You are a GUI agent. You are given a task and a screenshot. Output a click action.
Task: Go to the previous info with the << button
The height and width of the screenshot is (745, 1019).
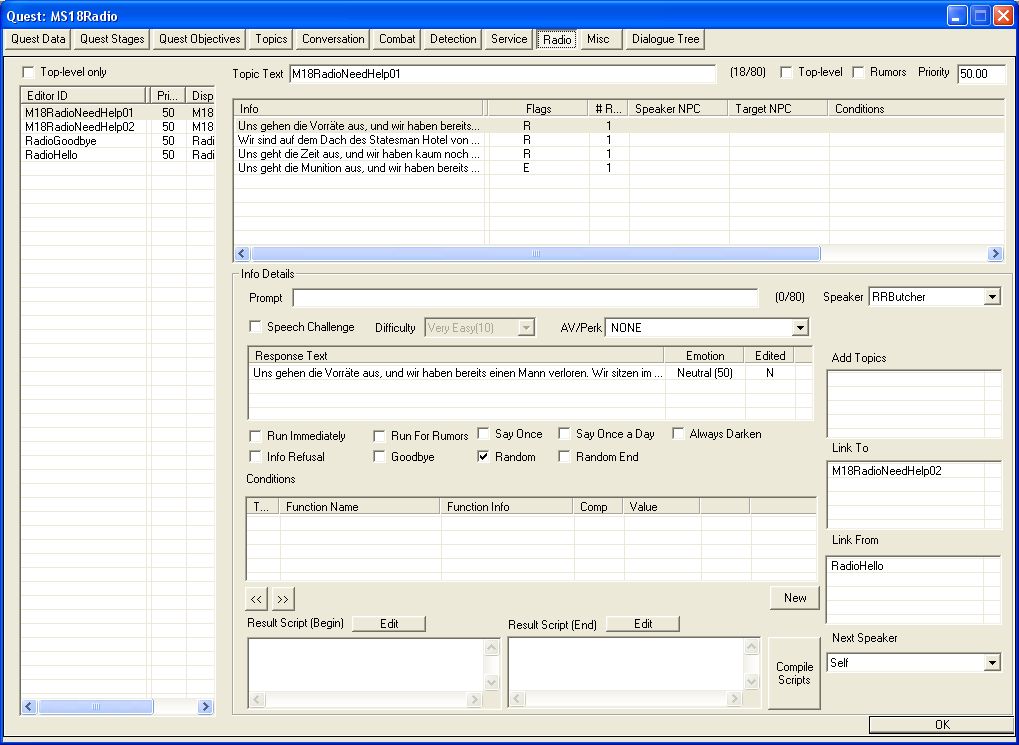pyautogui.click(x=256, y=599)
